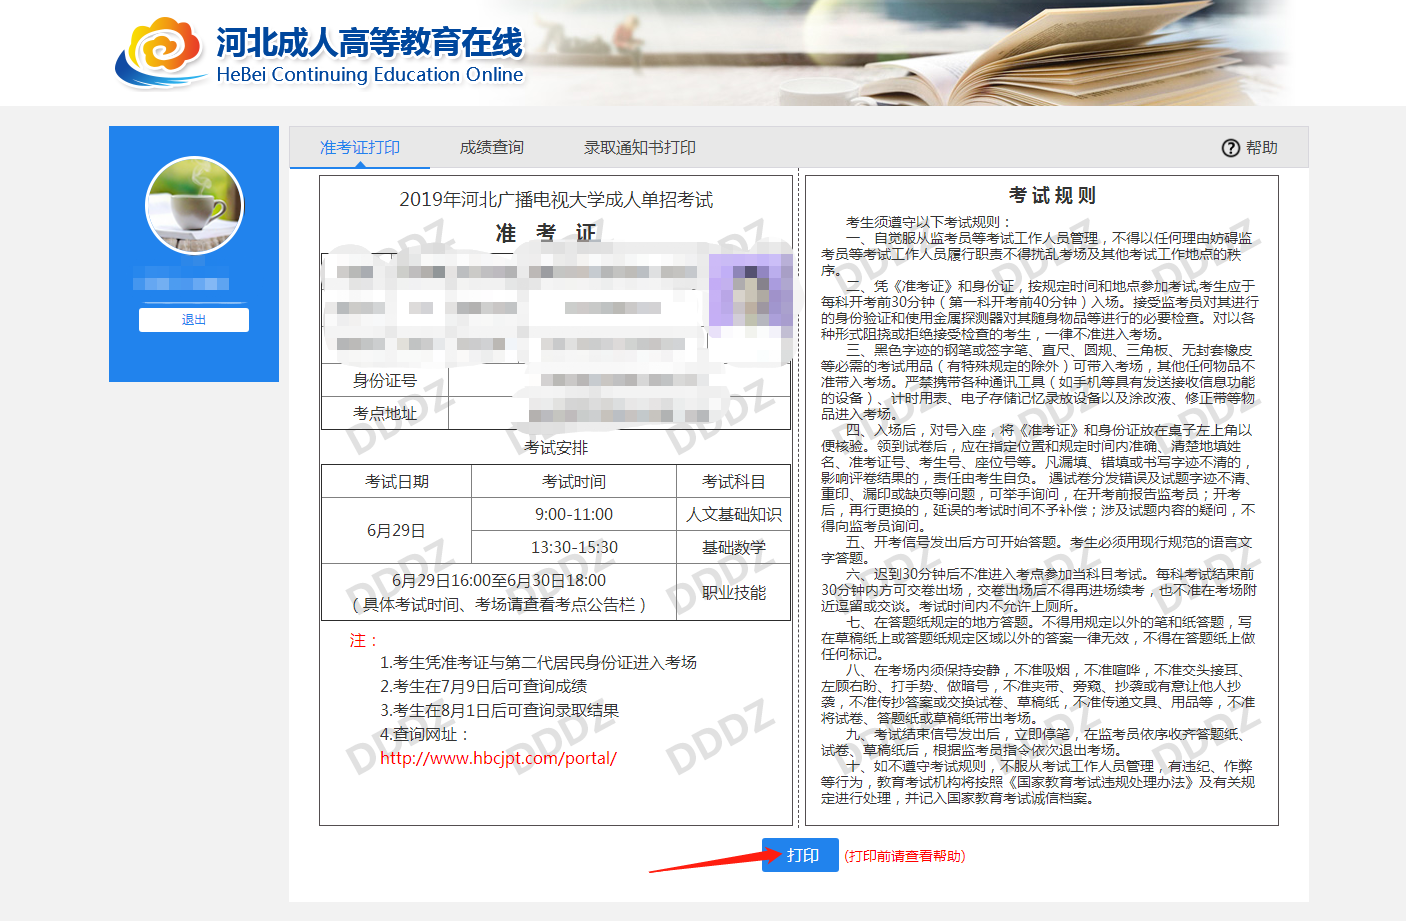This screenshot has width=1406, height=921.
Task: Click the 退出 logout button
Action: click(194, 320)
